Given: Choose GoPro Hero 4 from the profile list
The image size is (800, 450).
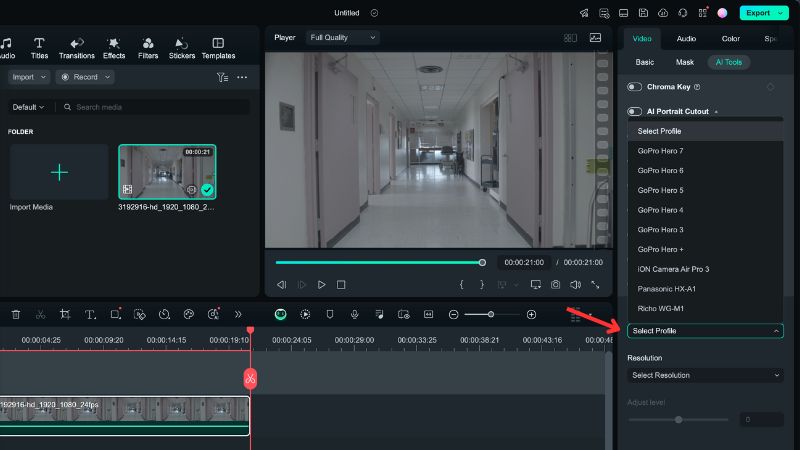Looking at the screenshot, I should [x=705, y=210].
